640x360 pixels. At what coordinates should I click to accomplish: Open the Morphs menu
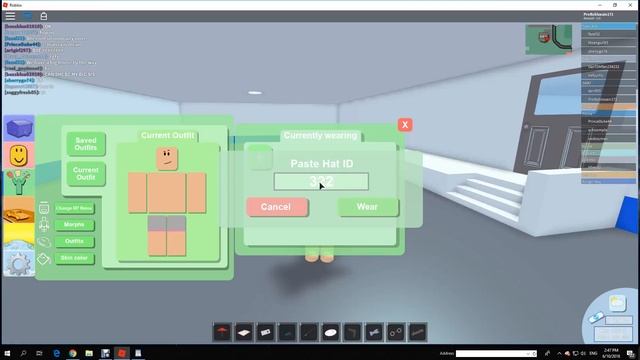(74, 224)
